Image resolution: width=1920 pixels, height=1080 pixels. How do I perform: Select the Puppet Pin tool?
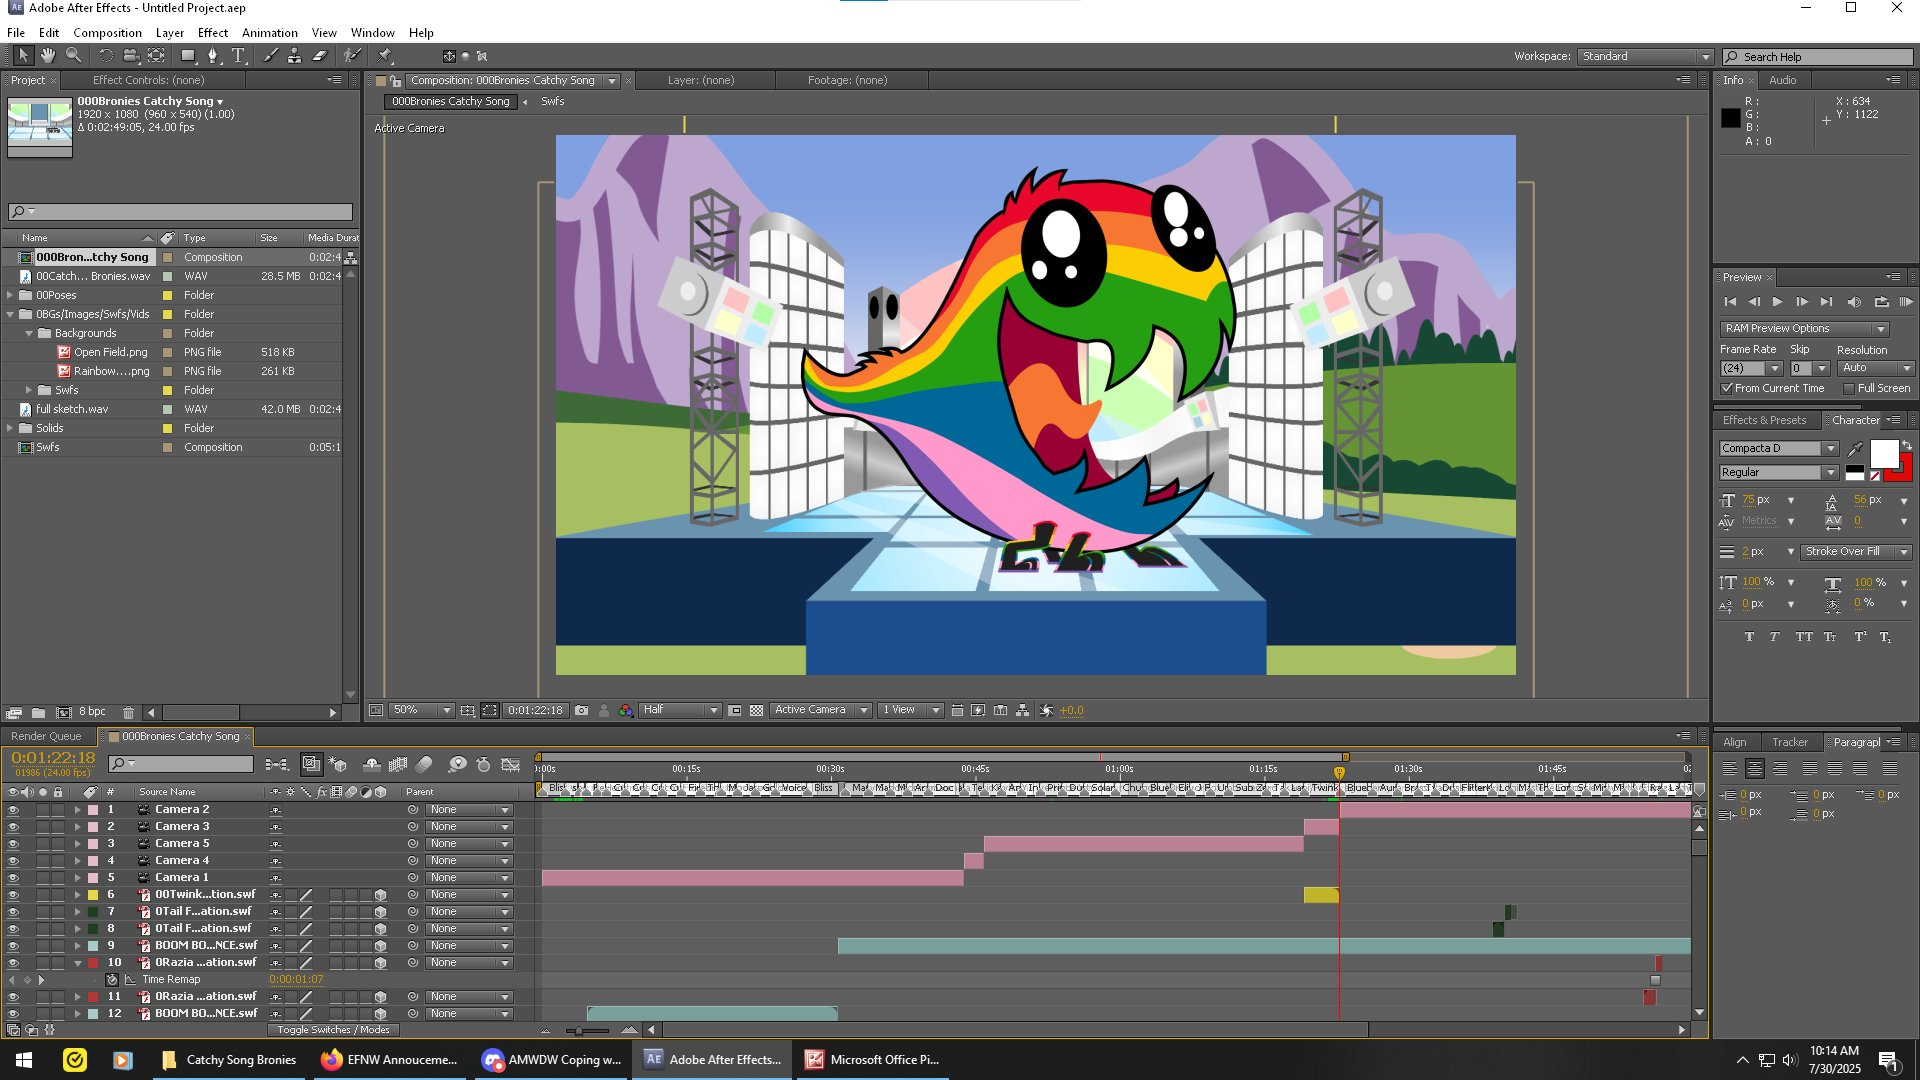pos(385,56)
